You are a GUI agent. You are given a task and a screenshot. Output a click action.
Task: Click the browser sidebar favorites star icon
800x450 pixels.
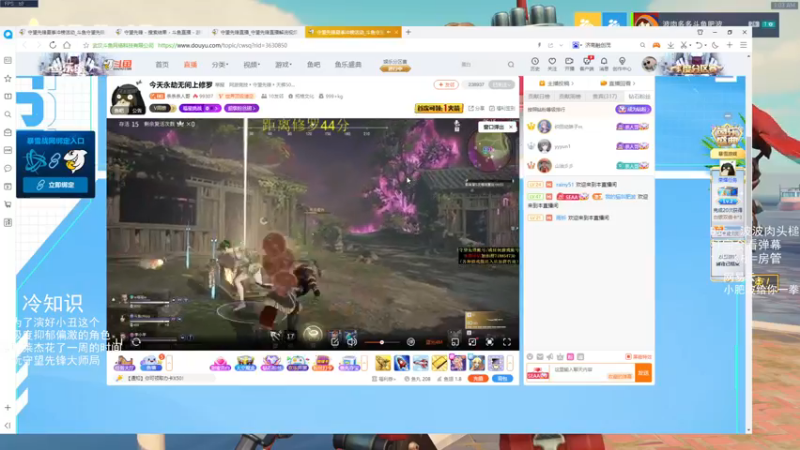[x=8, y=79]
